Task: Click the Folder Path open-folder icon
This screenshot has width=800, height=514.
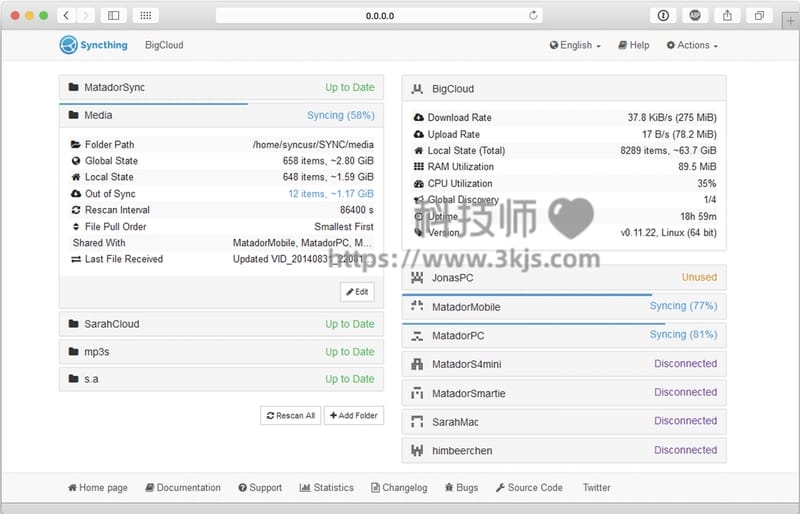Action: pyautogui.click(x=76, y=144)
